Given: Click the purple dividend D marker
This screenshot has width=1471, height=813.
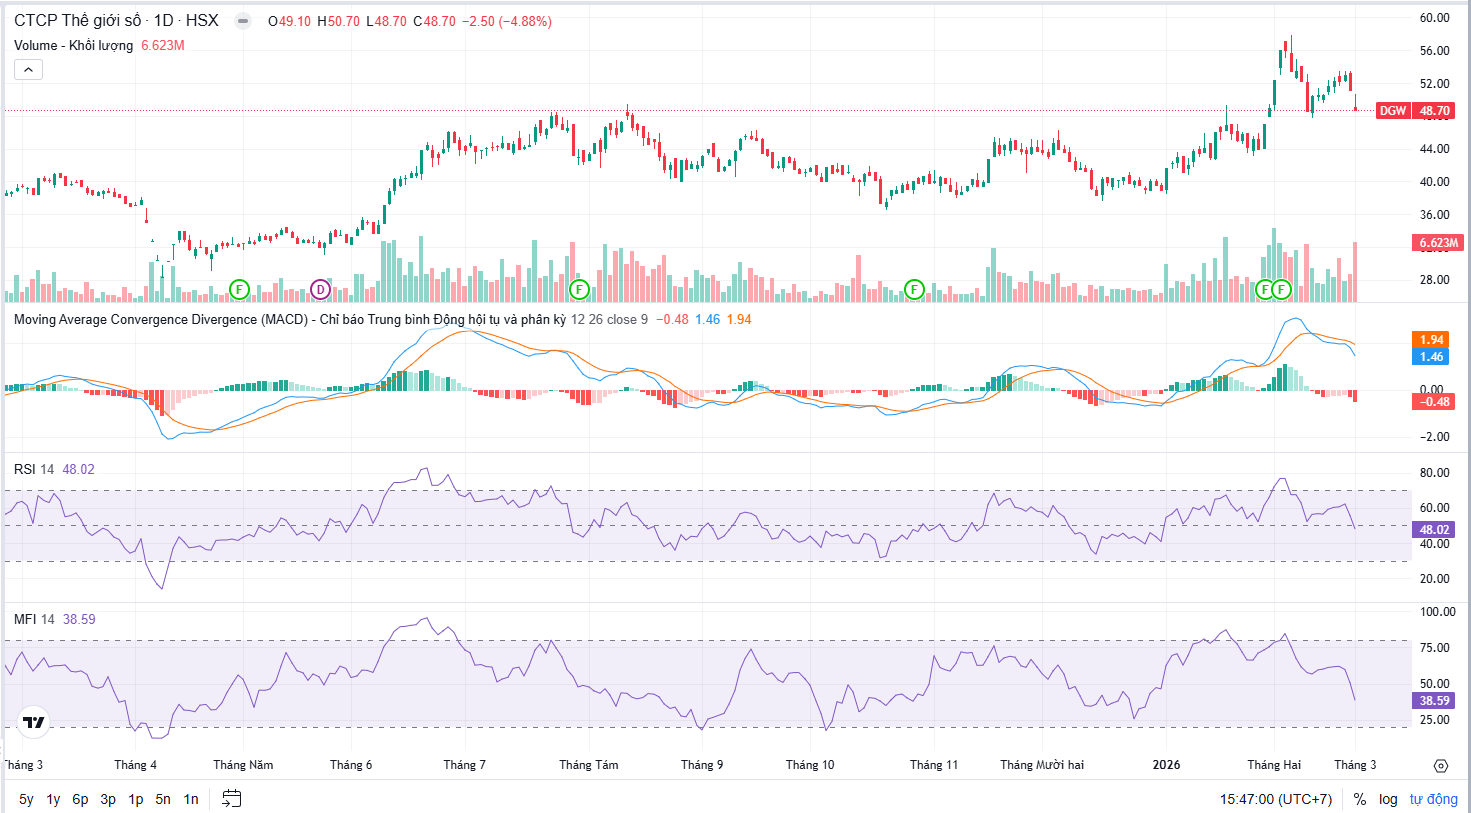Looking at the screenshot, I should (320, 290).
